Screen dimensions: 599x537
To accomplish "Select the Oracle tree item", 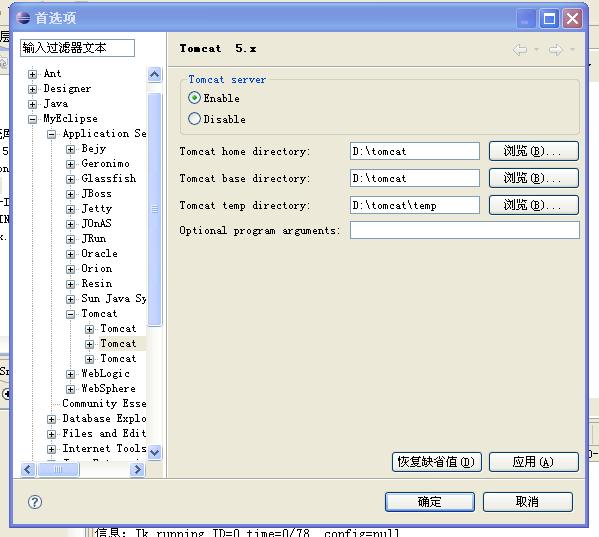I will pyautogui.click(x=99, y=254).
